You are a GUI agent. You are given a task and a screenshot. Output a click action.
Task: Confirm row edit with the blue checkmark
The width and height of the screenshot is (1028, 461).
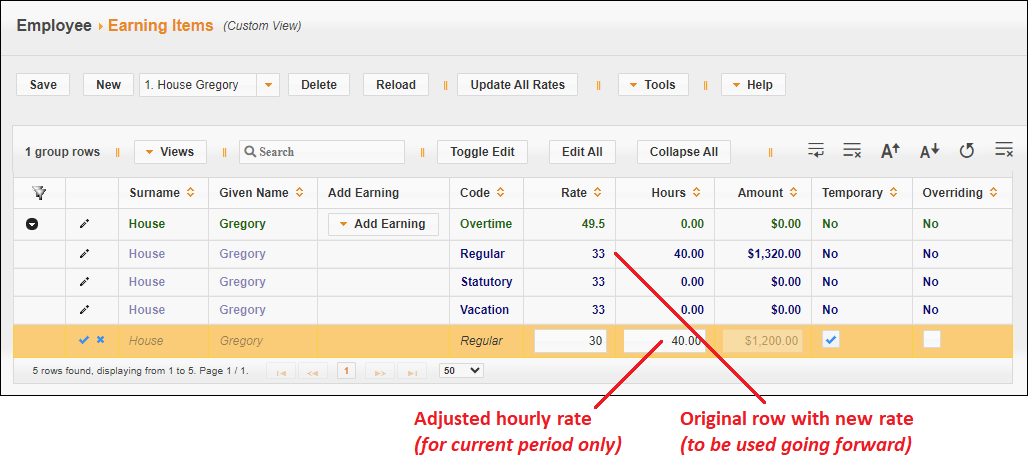pos(84,340)
